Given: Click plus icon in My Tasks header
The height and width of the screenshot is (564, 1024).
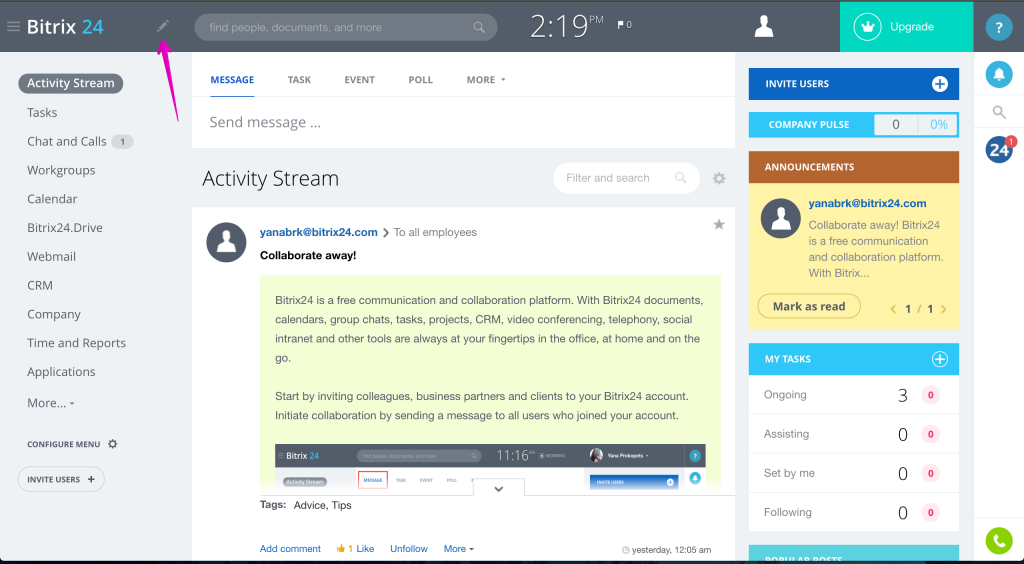Looking at the screenshot, I should (939, 359).
